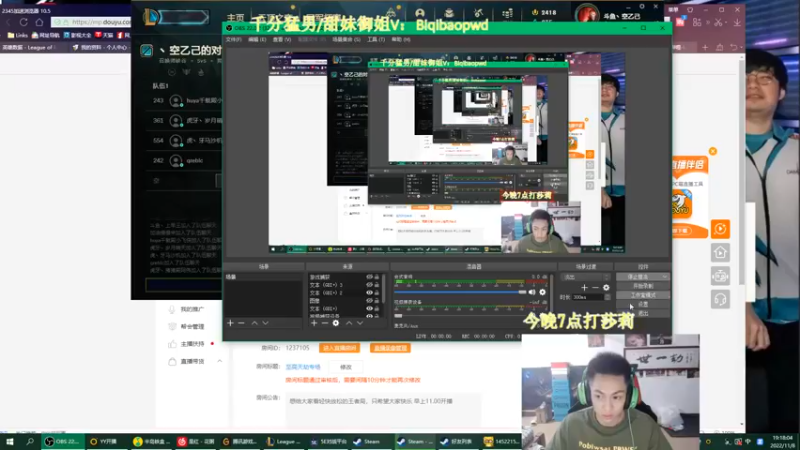
Task: Open OBS from the Windows taskbar
Action: pos(62,442)
